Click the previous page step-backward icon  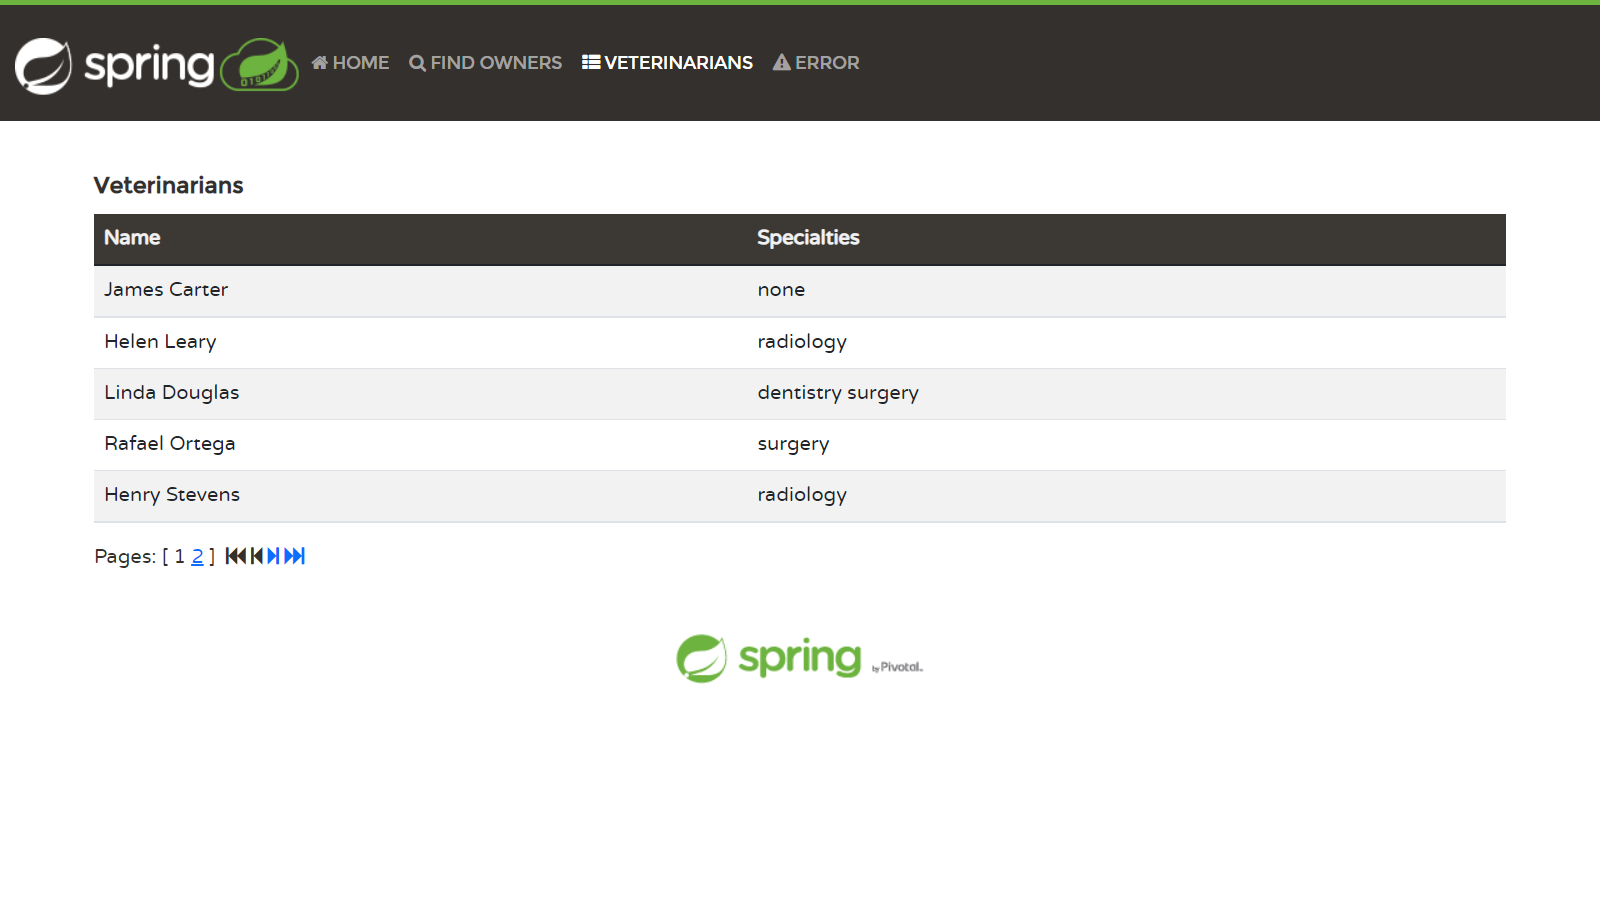pos(257,556)
